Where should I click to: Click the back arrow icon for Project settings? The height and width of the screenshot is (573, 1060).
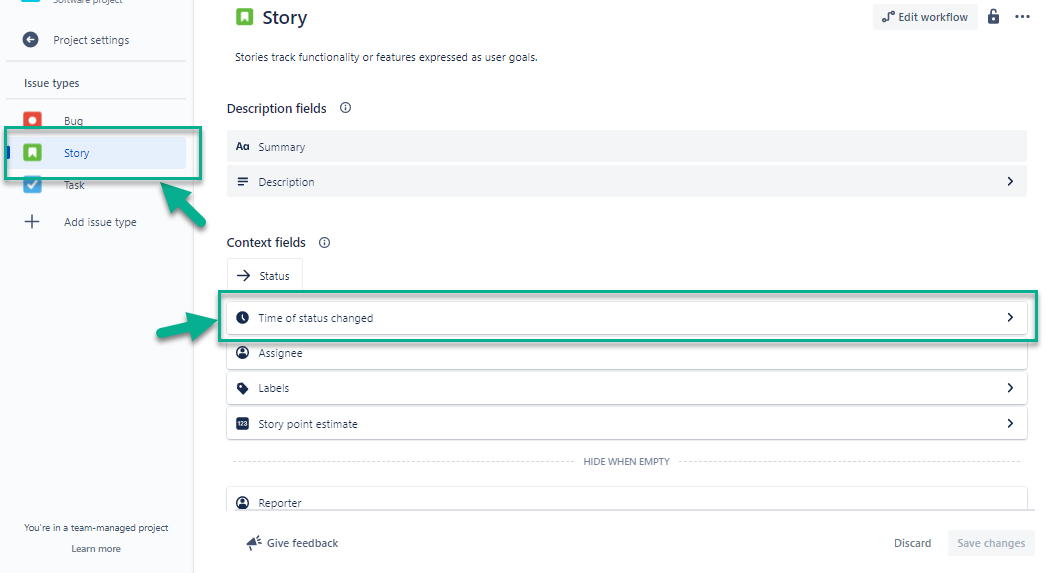[31, 40]
